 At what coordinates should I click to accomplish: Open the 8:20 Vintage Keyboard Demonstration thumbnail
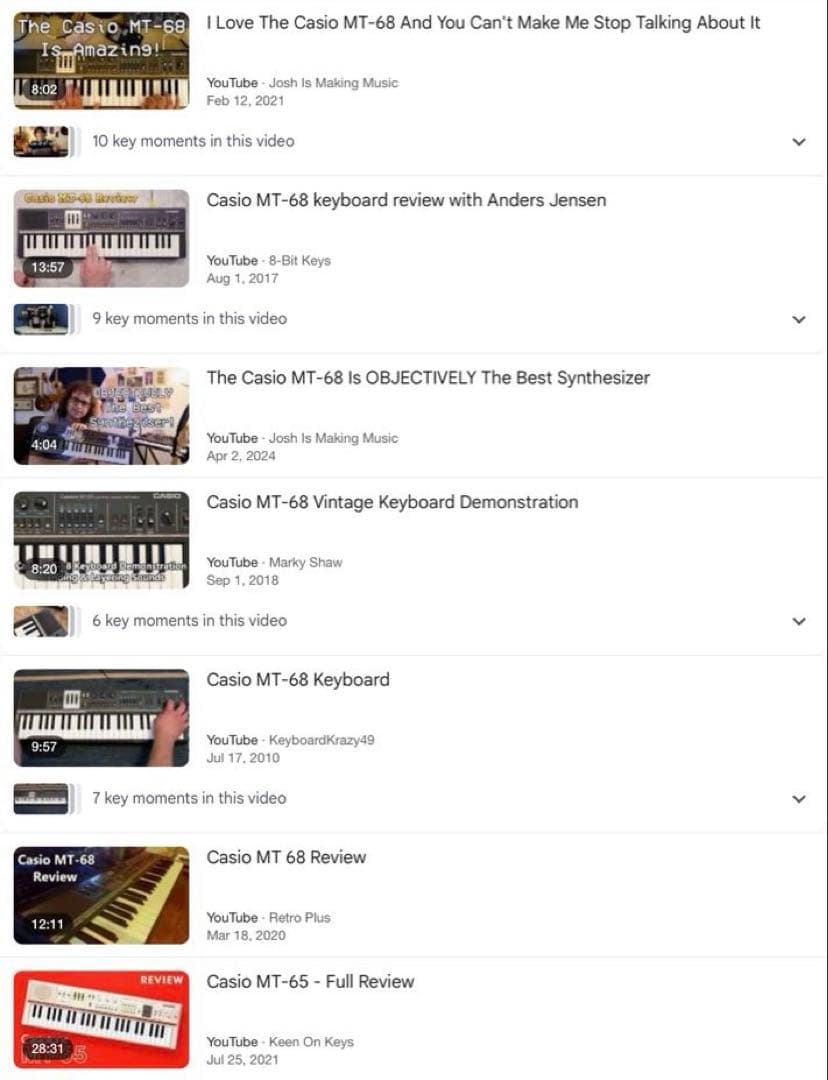(x=101, y=540)
